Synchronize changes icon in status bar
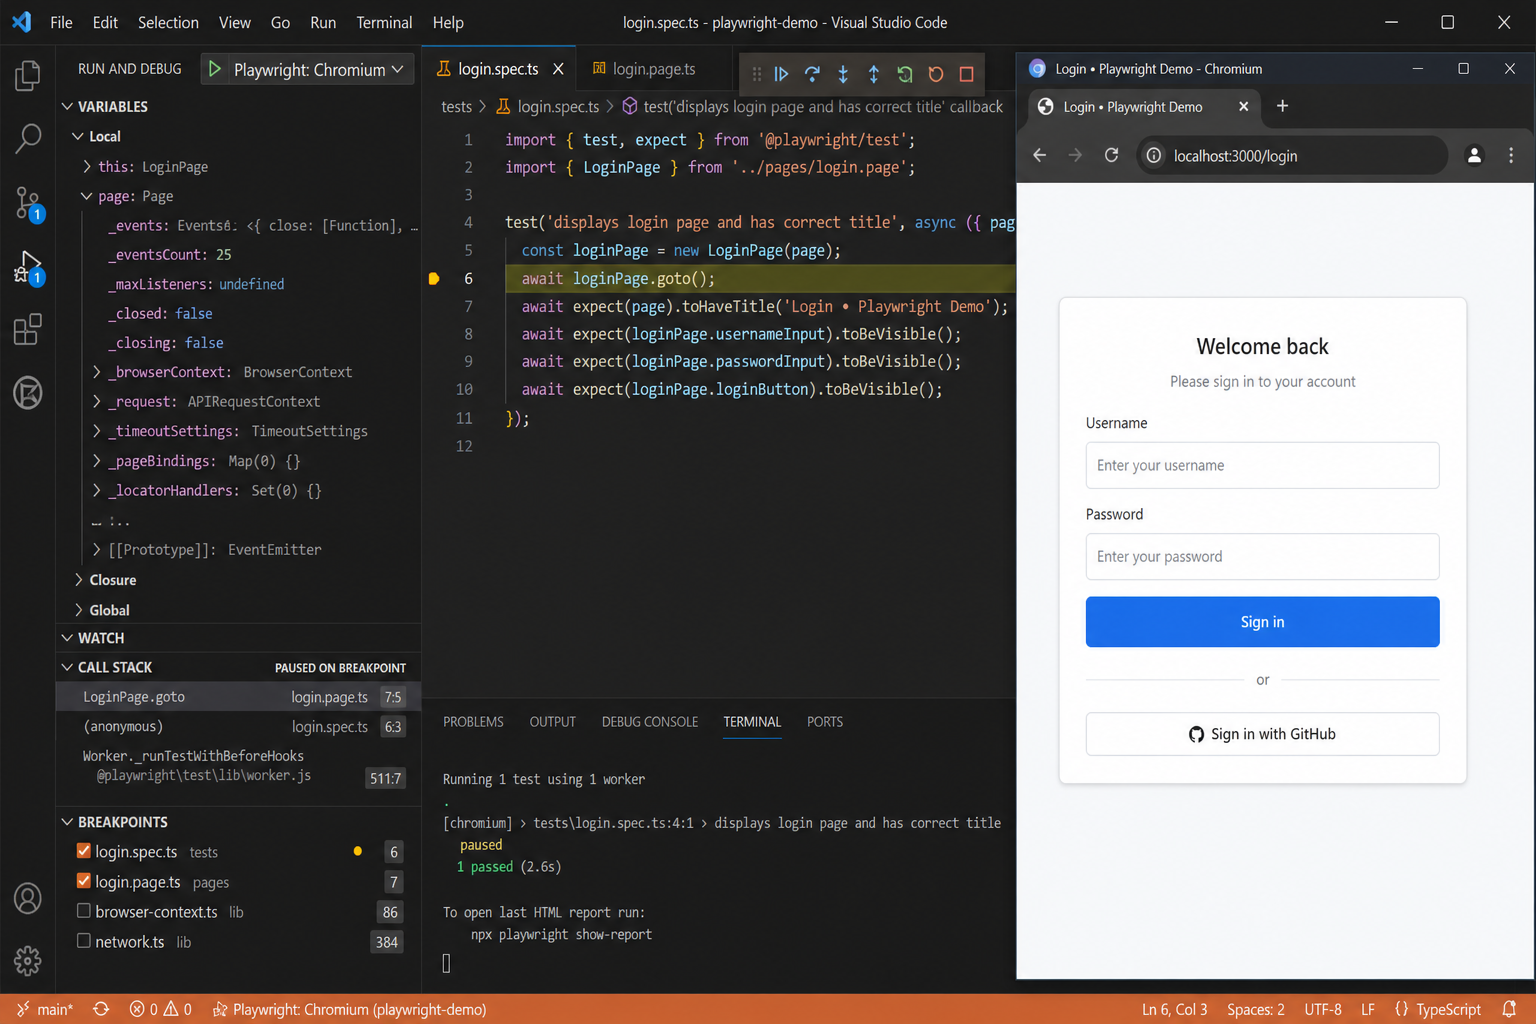The height and width of the screenshot is (1024, 1536). click(101, 1009)
